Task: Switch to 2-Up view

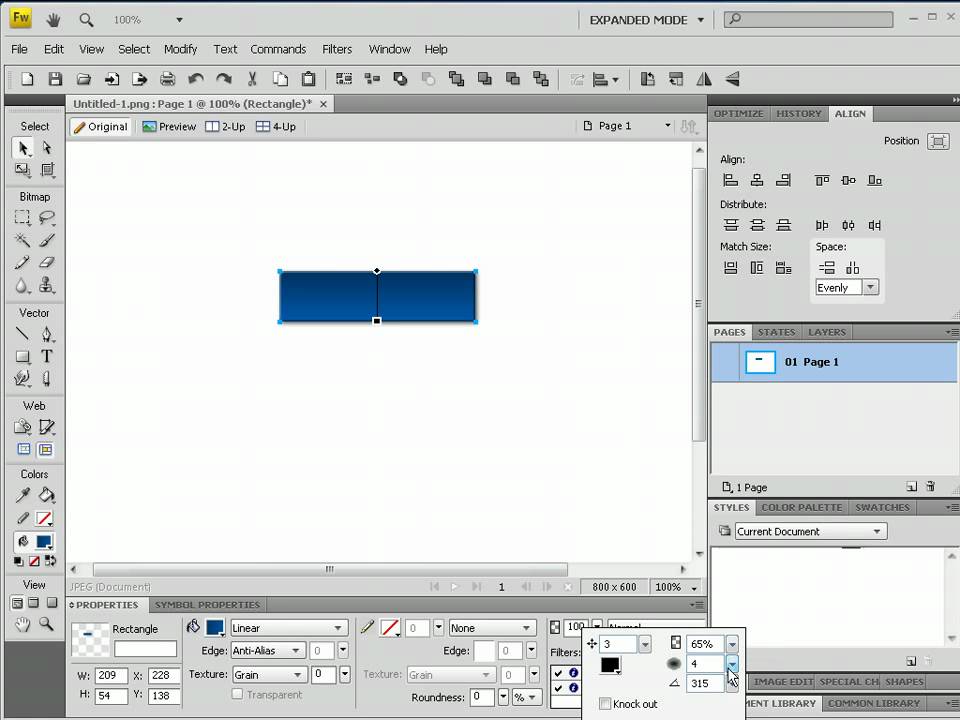Action: click(x=225, y=127)
